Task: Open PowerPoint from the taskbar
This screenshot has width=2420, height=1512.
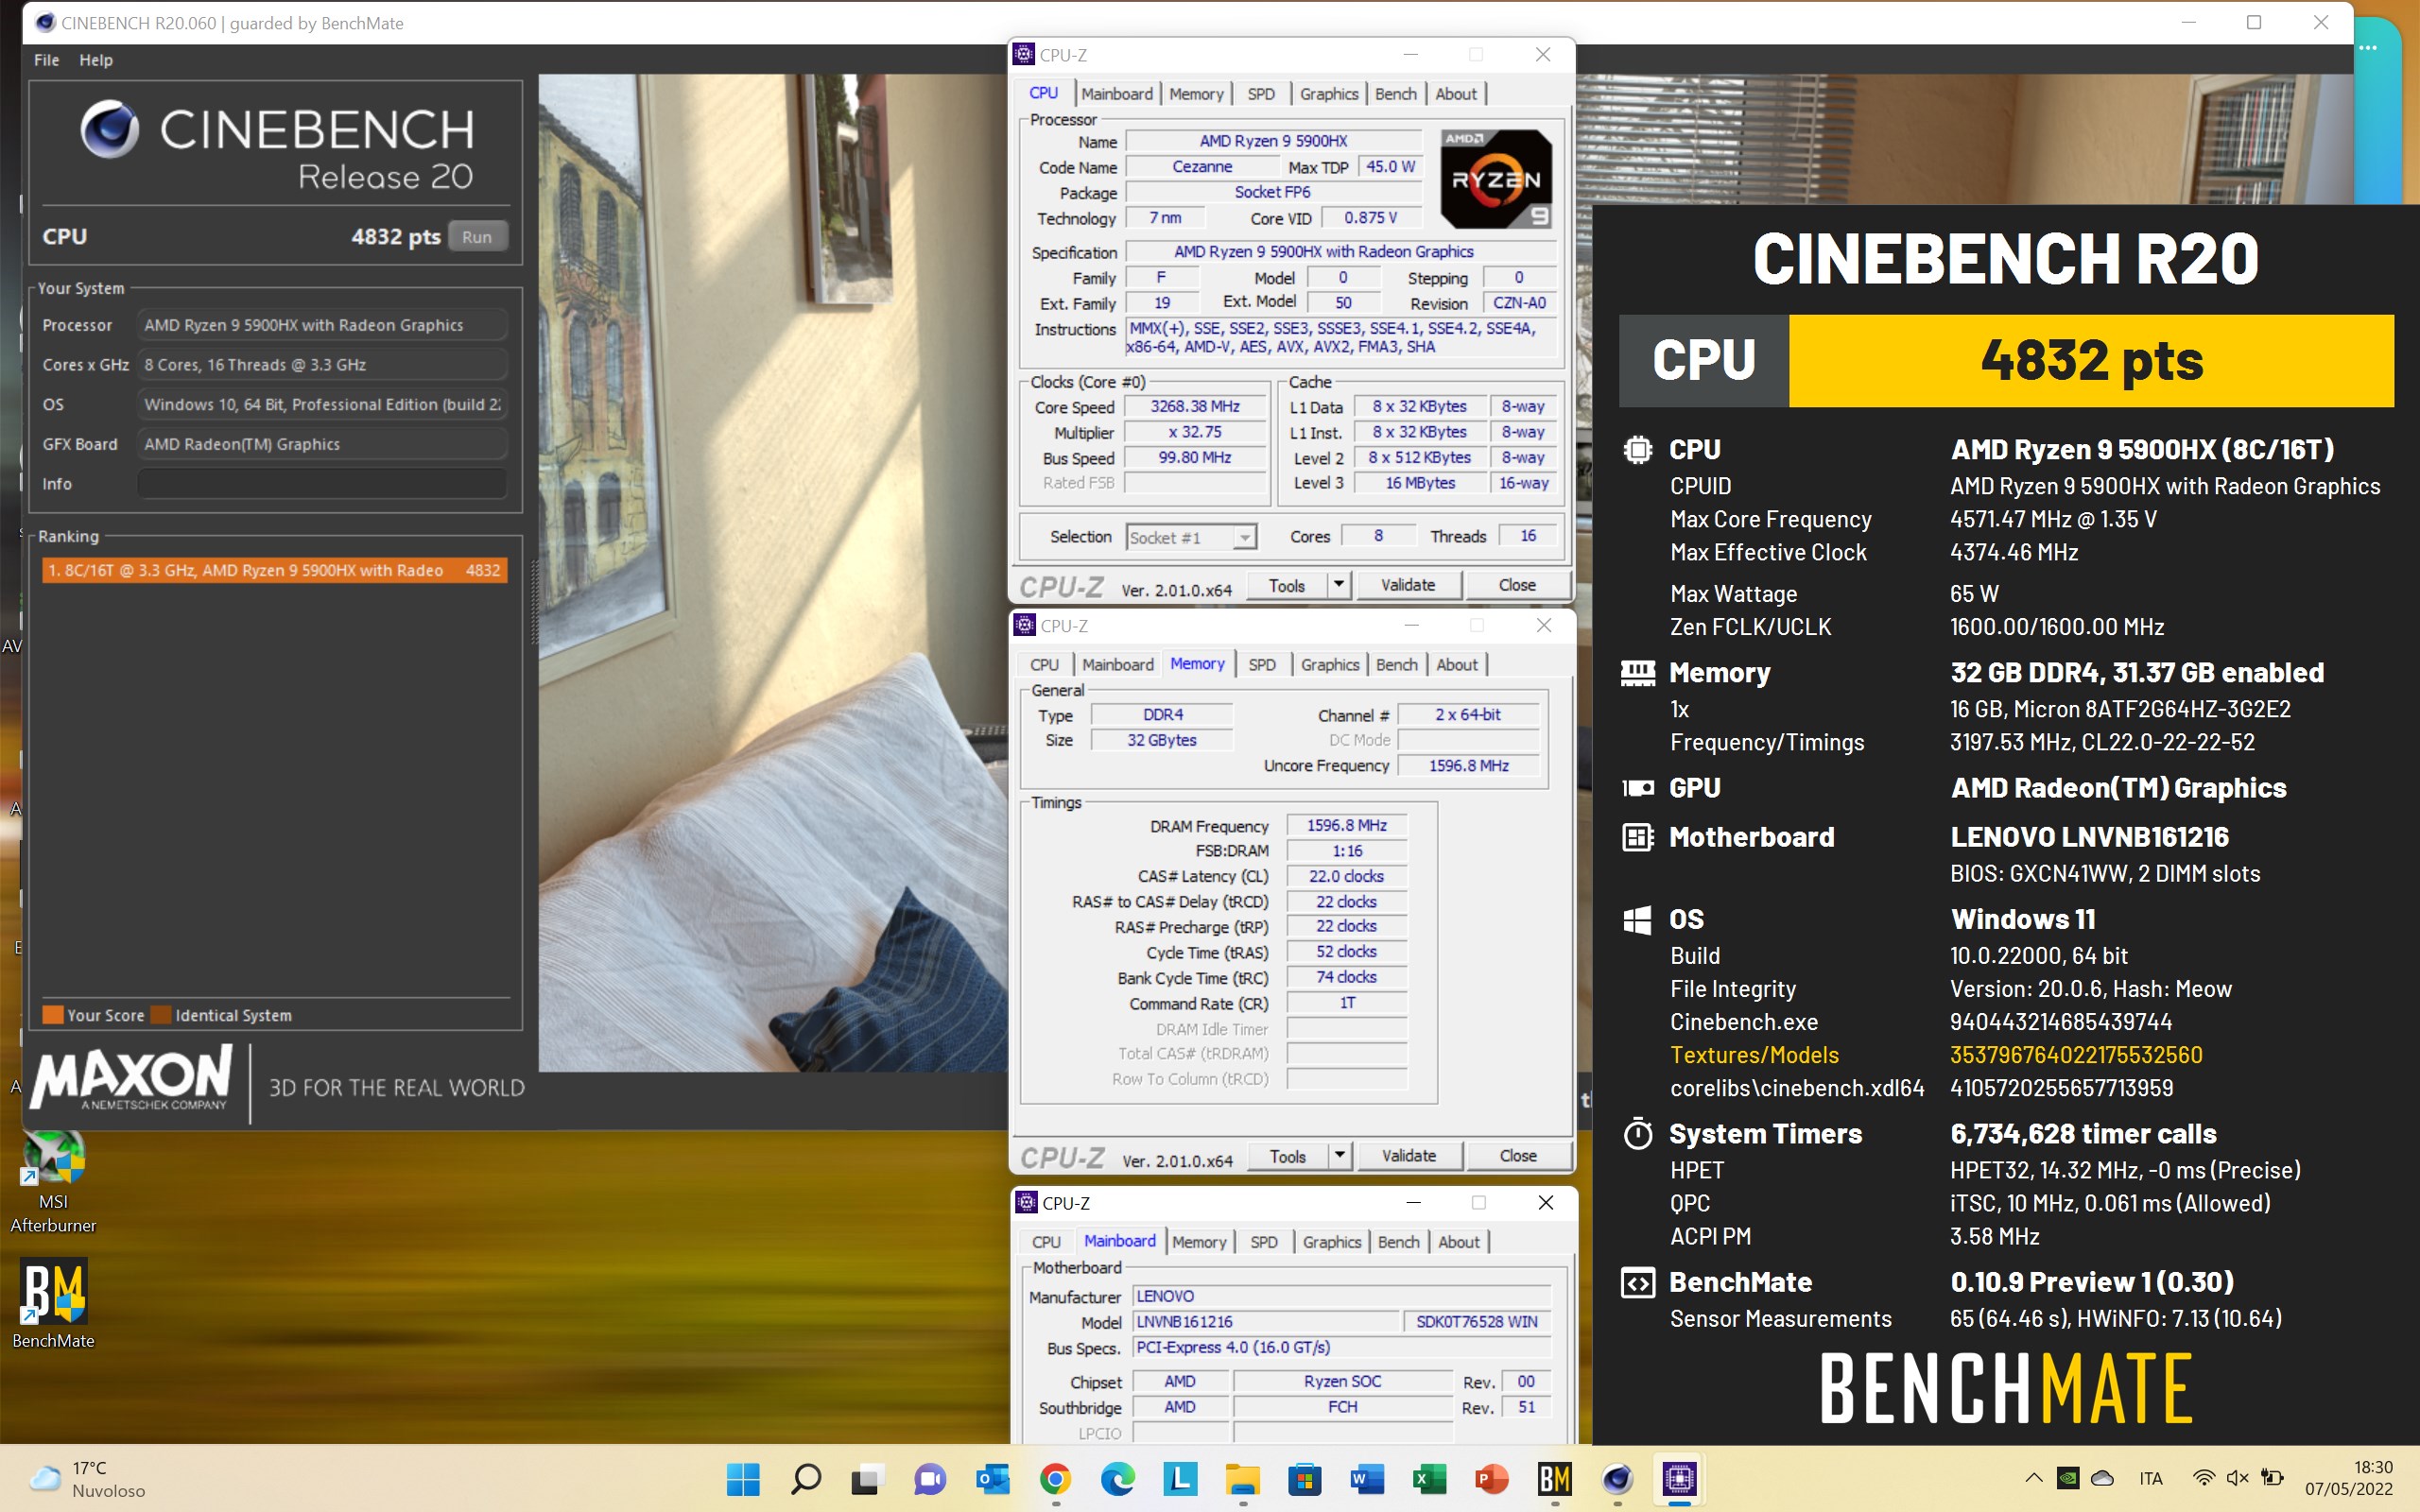Action: pyautogui.click(x=1492, y=1478)
